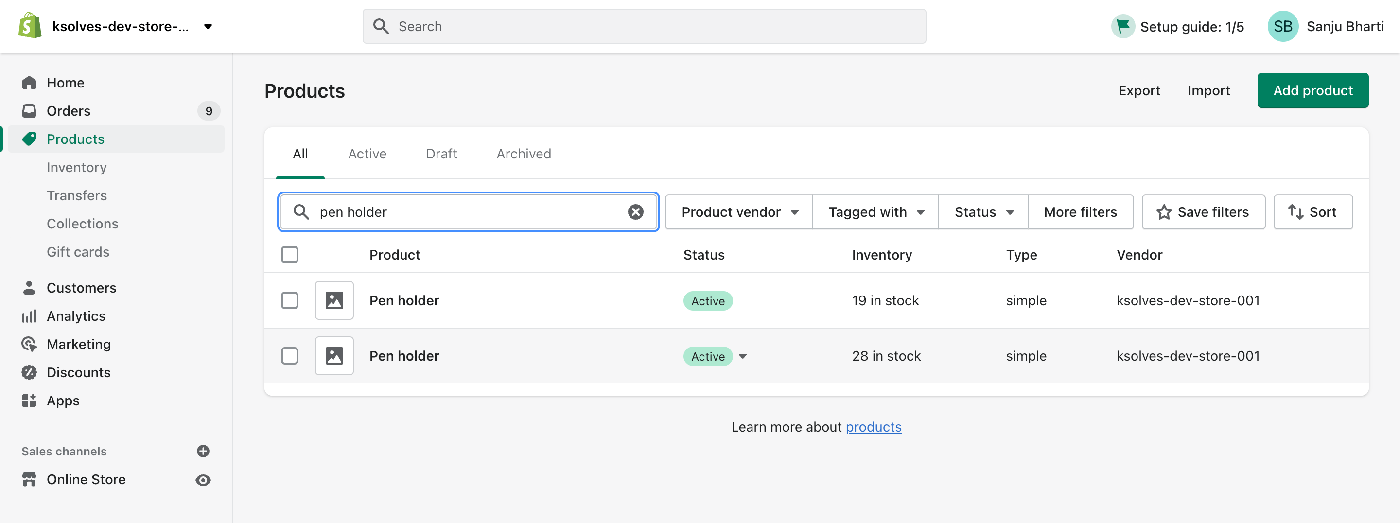Expand status arrow beside second Active badge
Viewport: 1400px width, 523px height.
click(x=743, y=357)
